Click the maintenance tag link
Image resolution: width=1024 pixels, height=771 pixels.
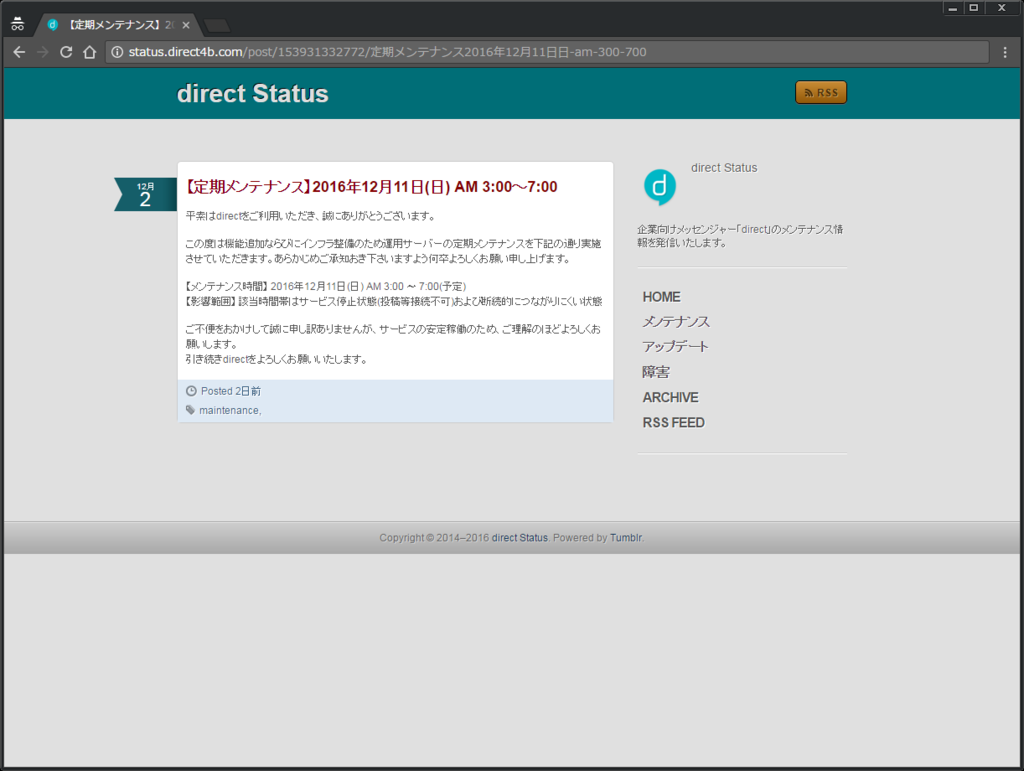click(229, 411)
